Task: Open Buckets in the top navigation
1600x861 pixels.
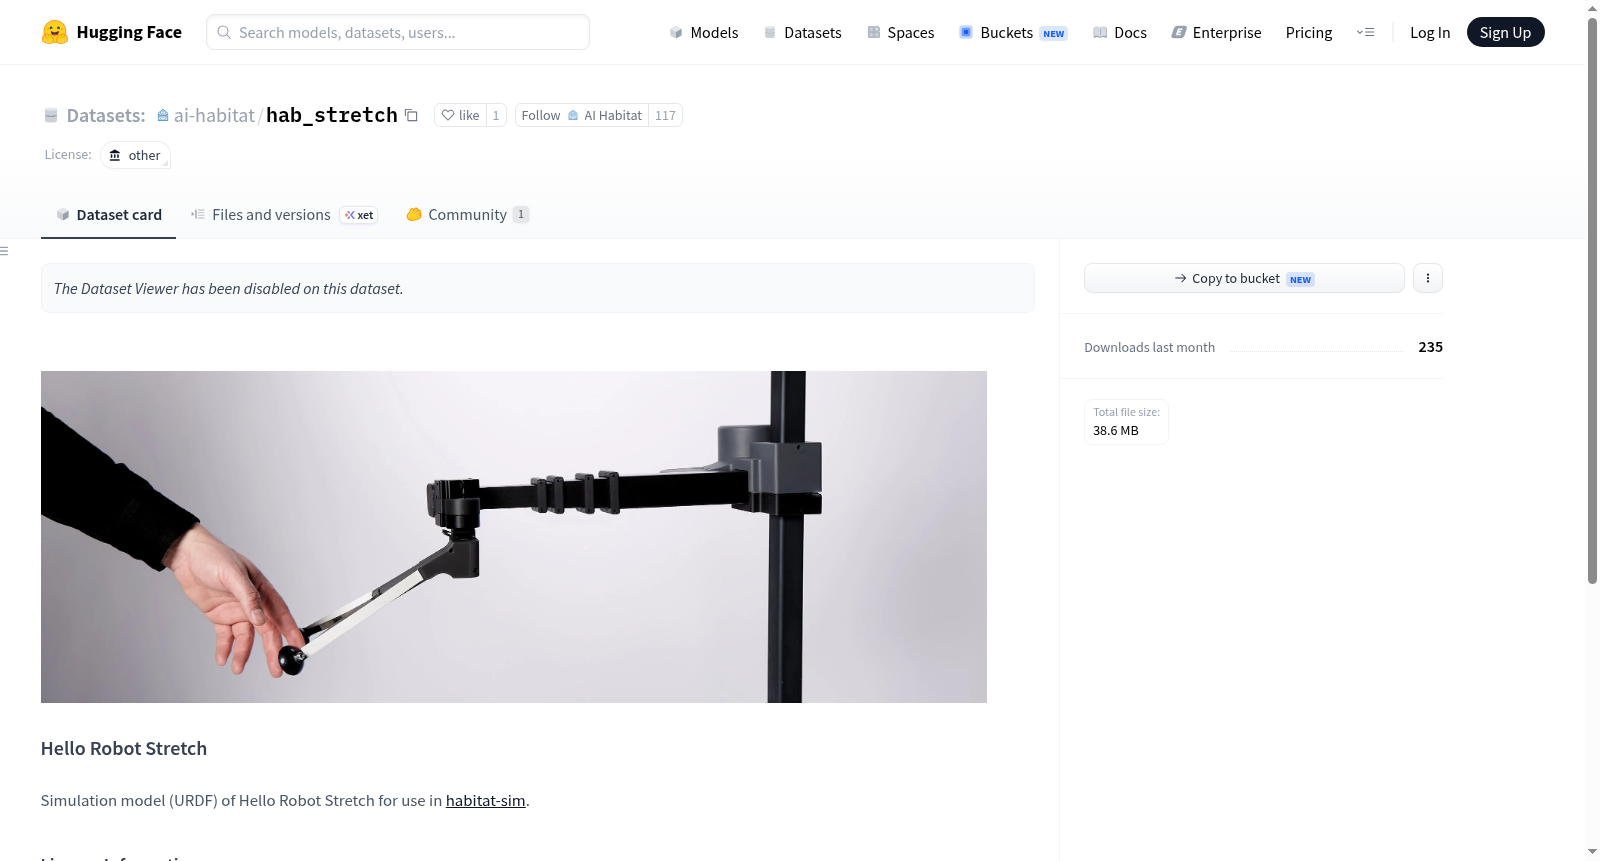Action: pyautogui.click(x=1013, y=32)
